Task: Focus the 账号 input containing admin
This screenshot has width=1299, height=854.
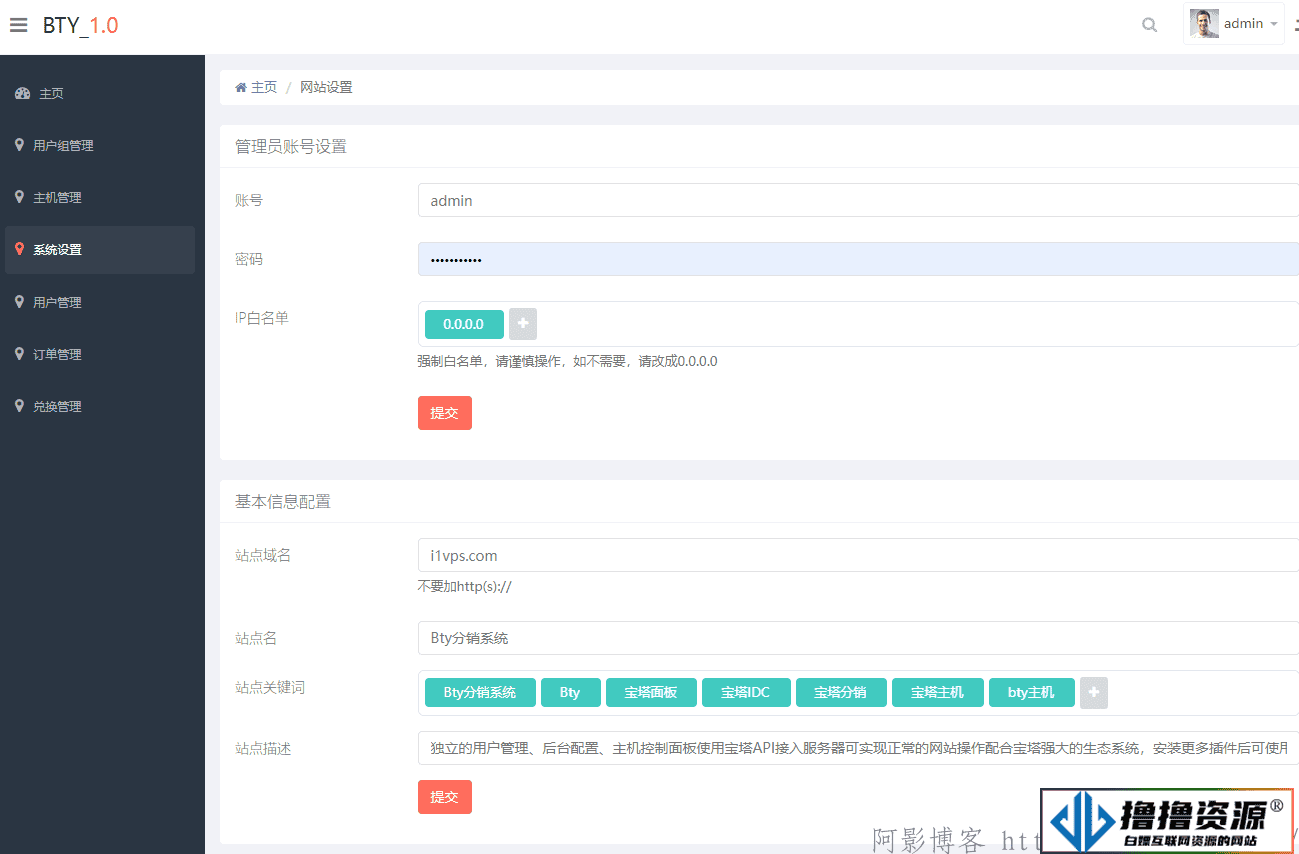Action: [x=858, y=200]
